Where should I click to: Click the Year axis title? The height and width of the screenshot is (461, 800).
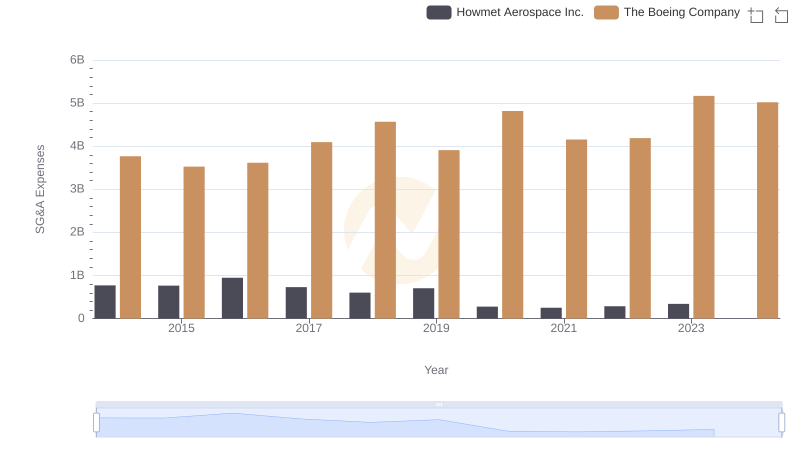436,370
